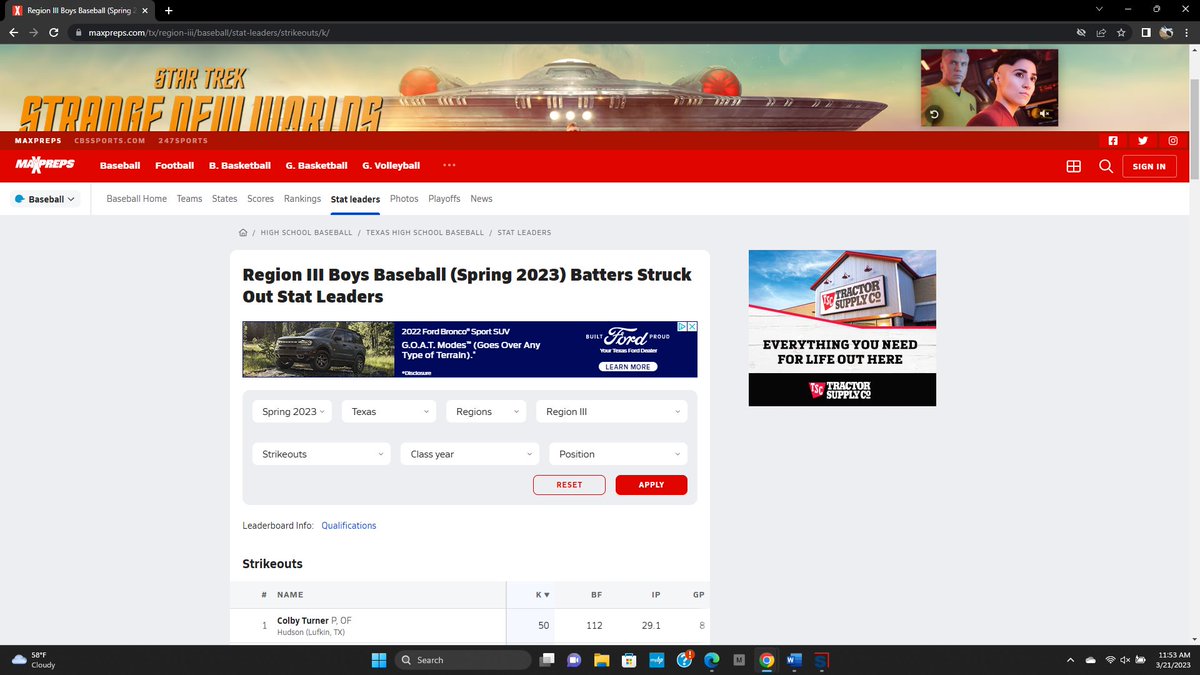This screenshot has width=1200, height=675.
Task: Open Microsoft Edge from taskbar
Action: click(712, 660)
